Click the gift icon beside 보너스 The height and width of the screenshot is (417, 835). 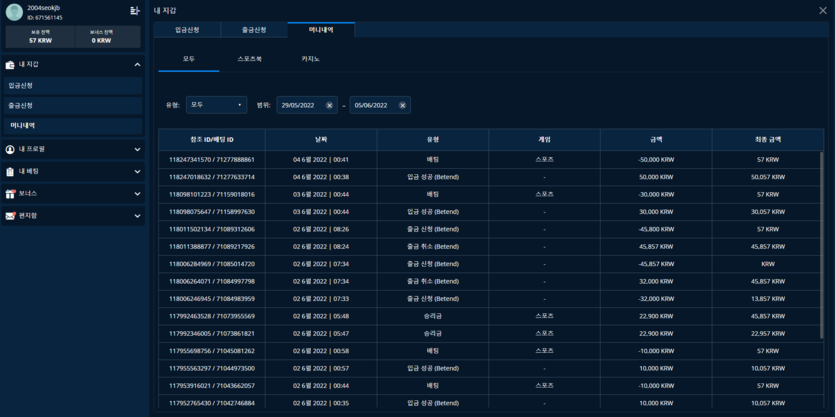[10, 194]
